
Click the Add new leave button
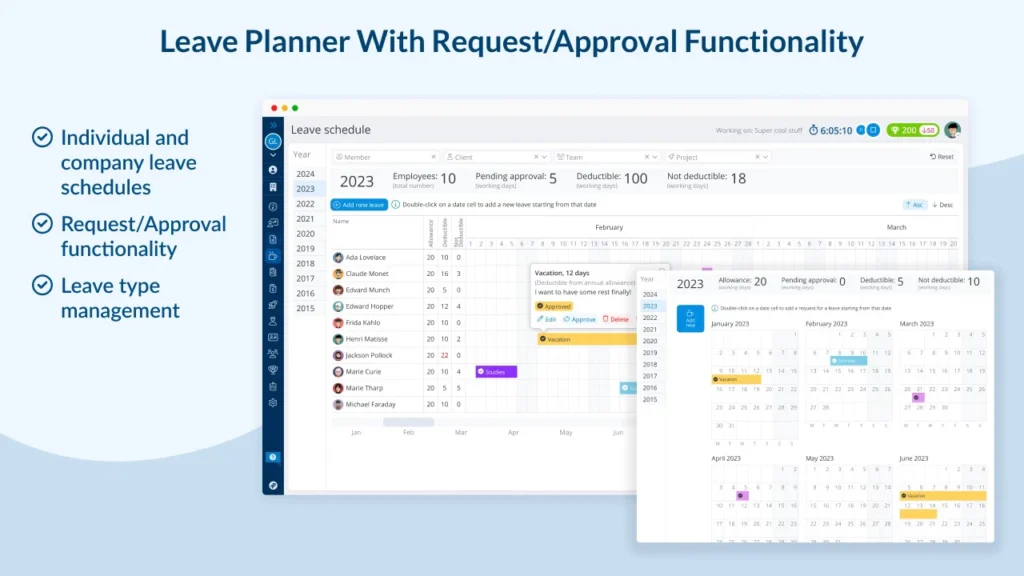359,204
